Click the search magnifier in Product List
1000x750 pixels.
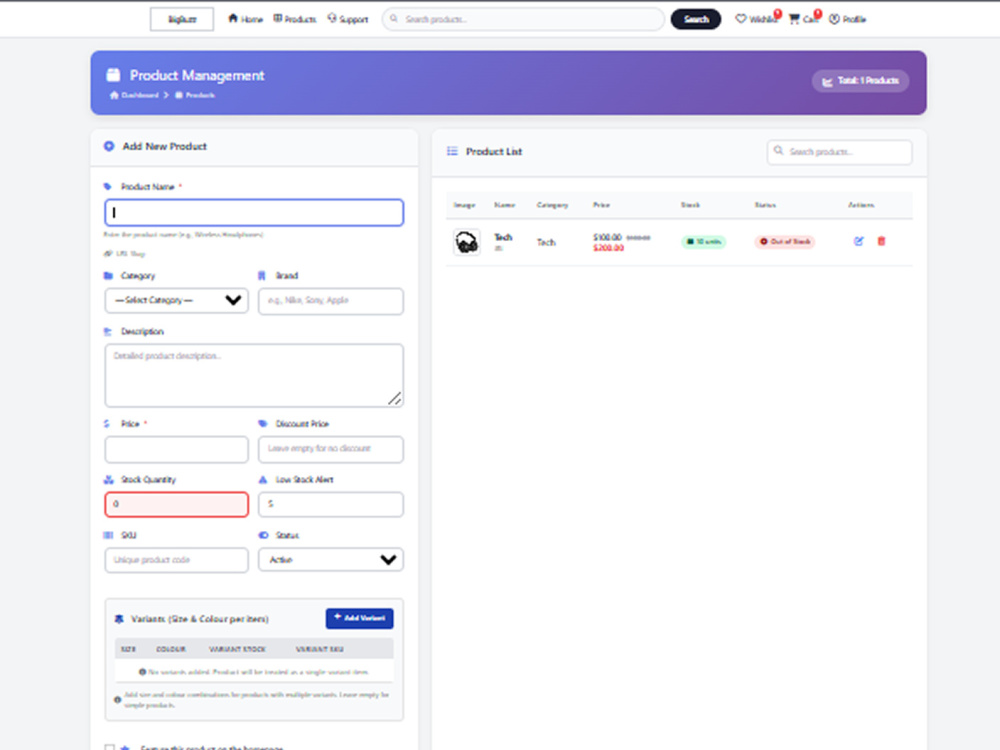click(778, 151)
